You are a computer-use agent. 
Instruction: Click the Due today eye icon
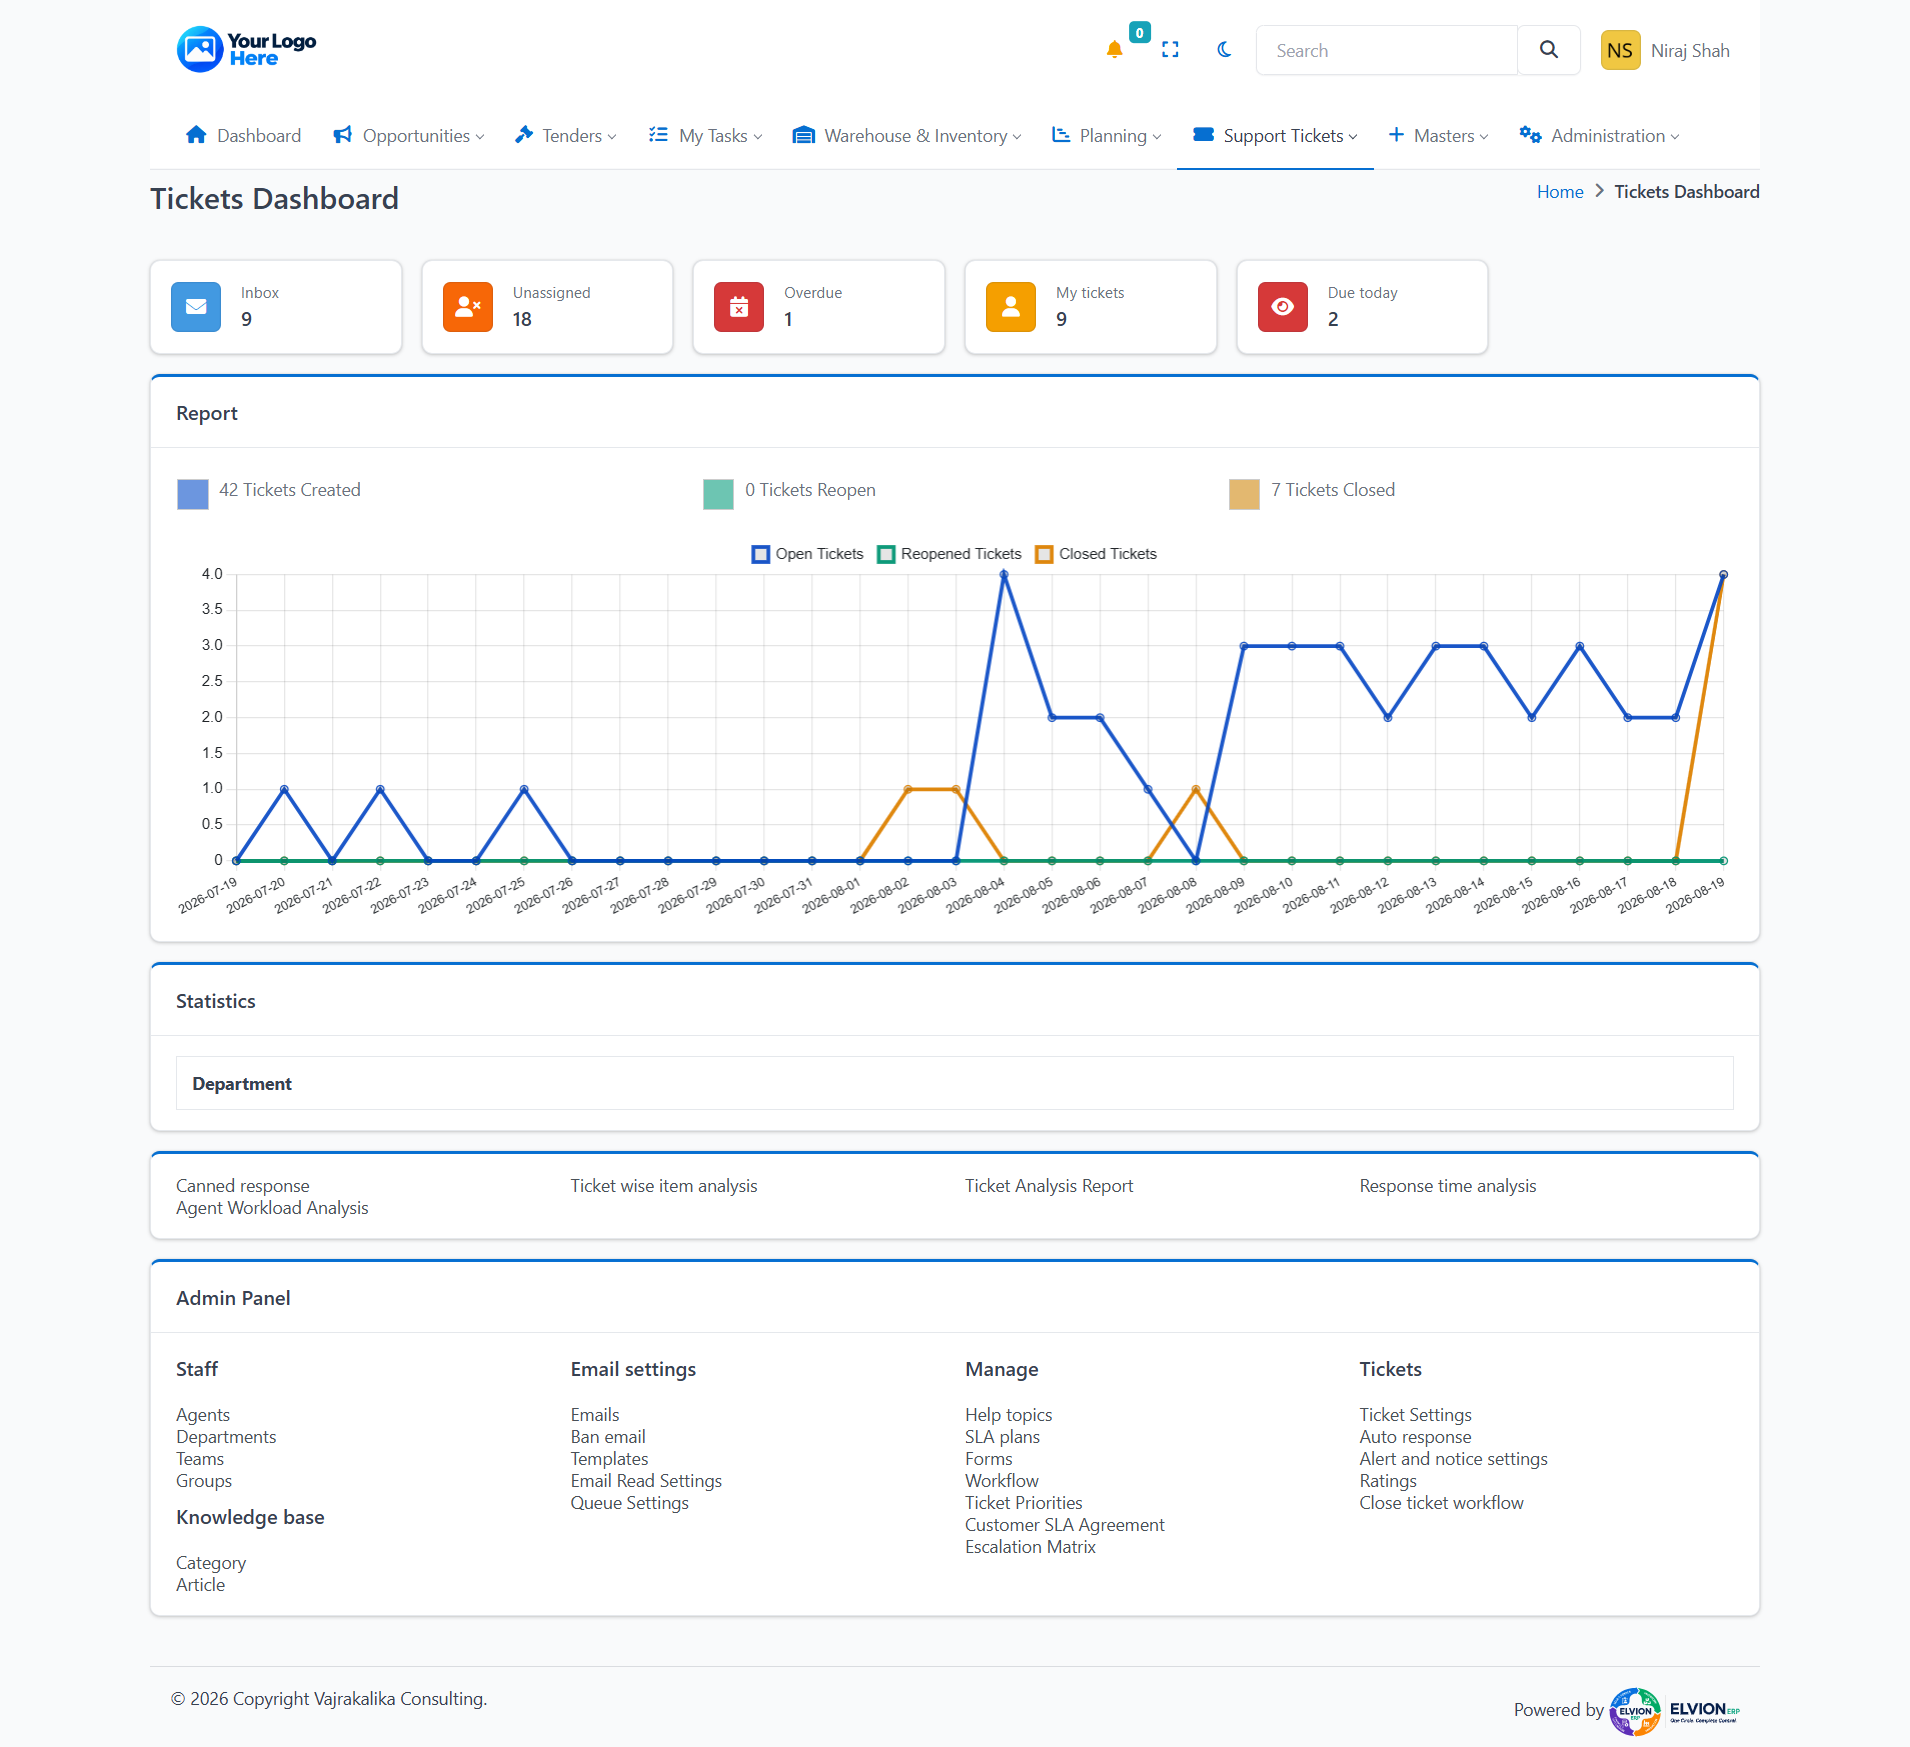pyautogui.click(x=1283, y=307)
